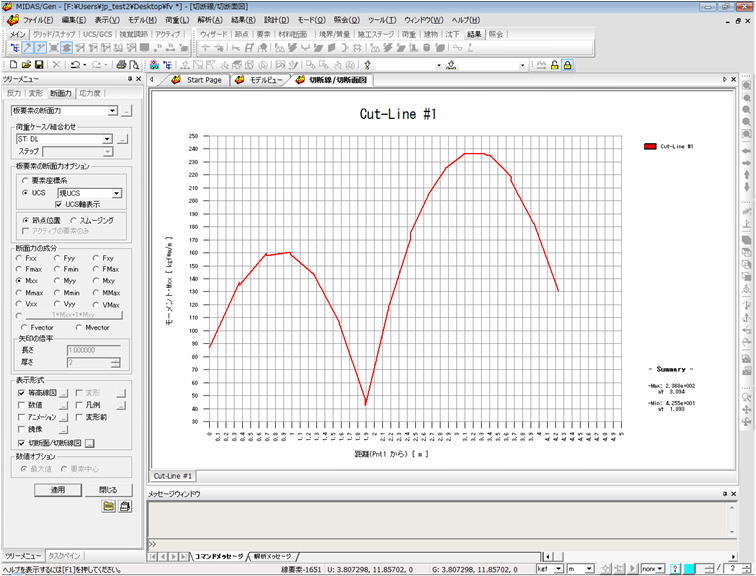Open the ST: DL load case dropdown
Screen dimensions: 756x576
[x=107, y=139]
